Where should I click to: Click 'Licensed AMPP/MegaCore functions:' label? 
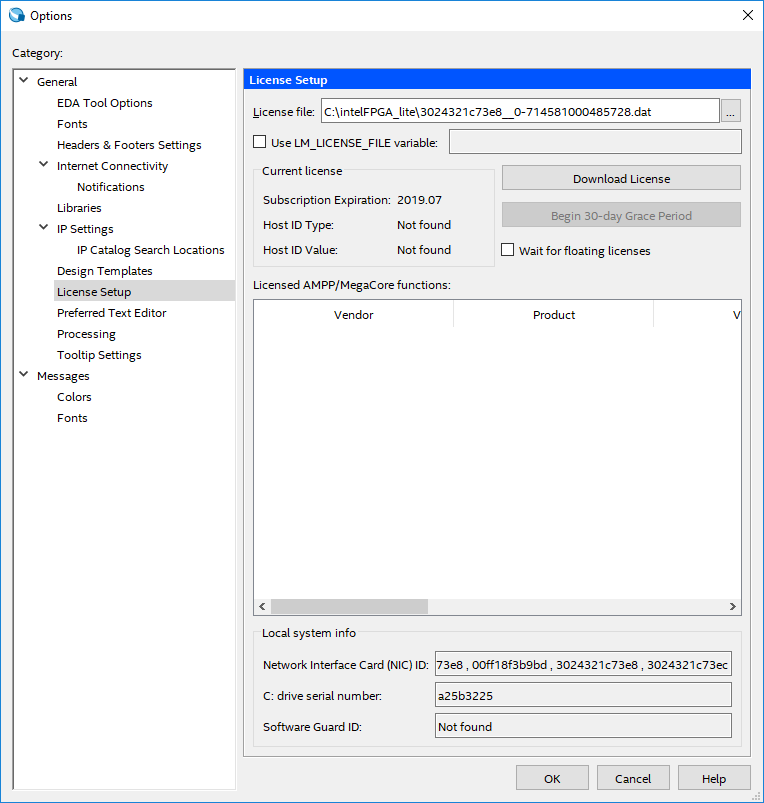352,285
